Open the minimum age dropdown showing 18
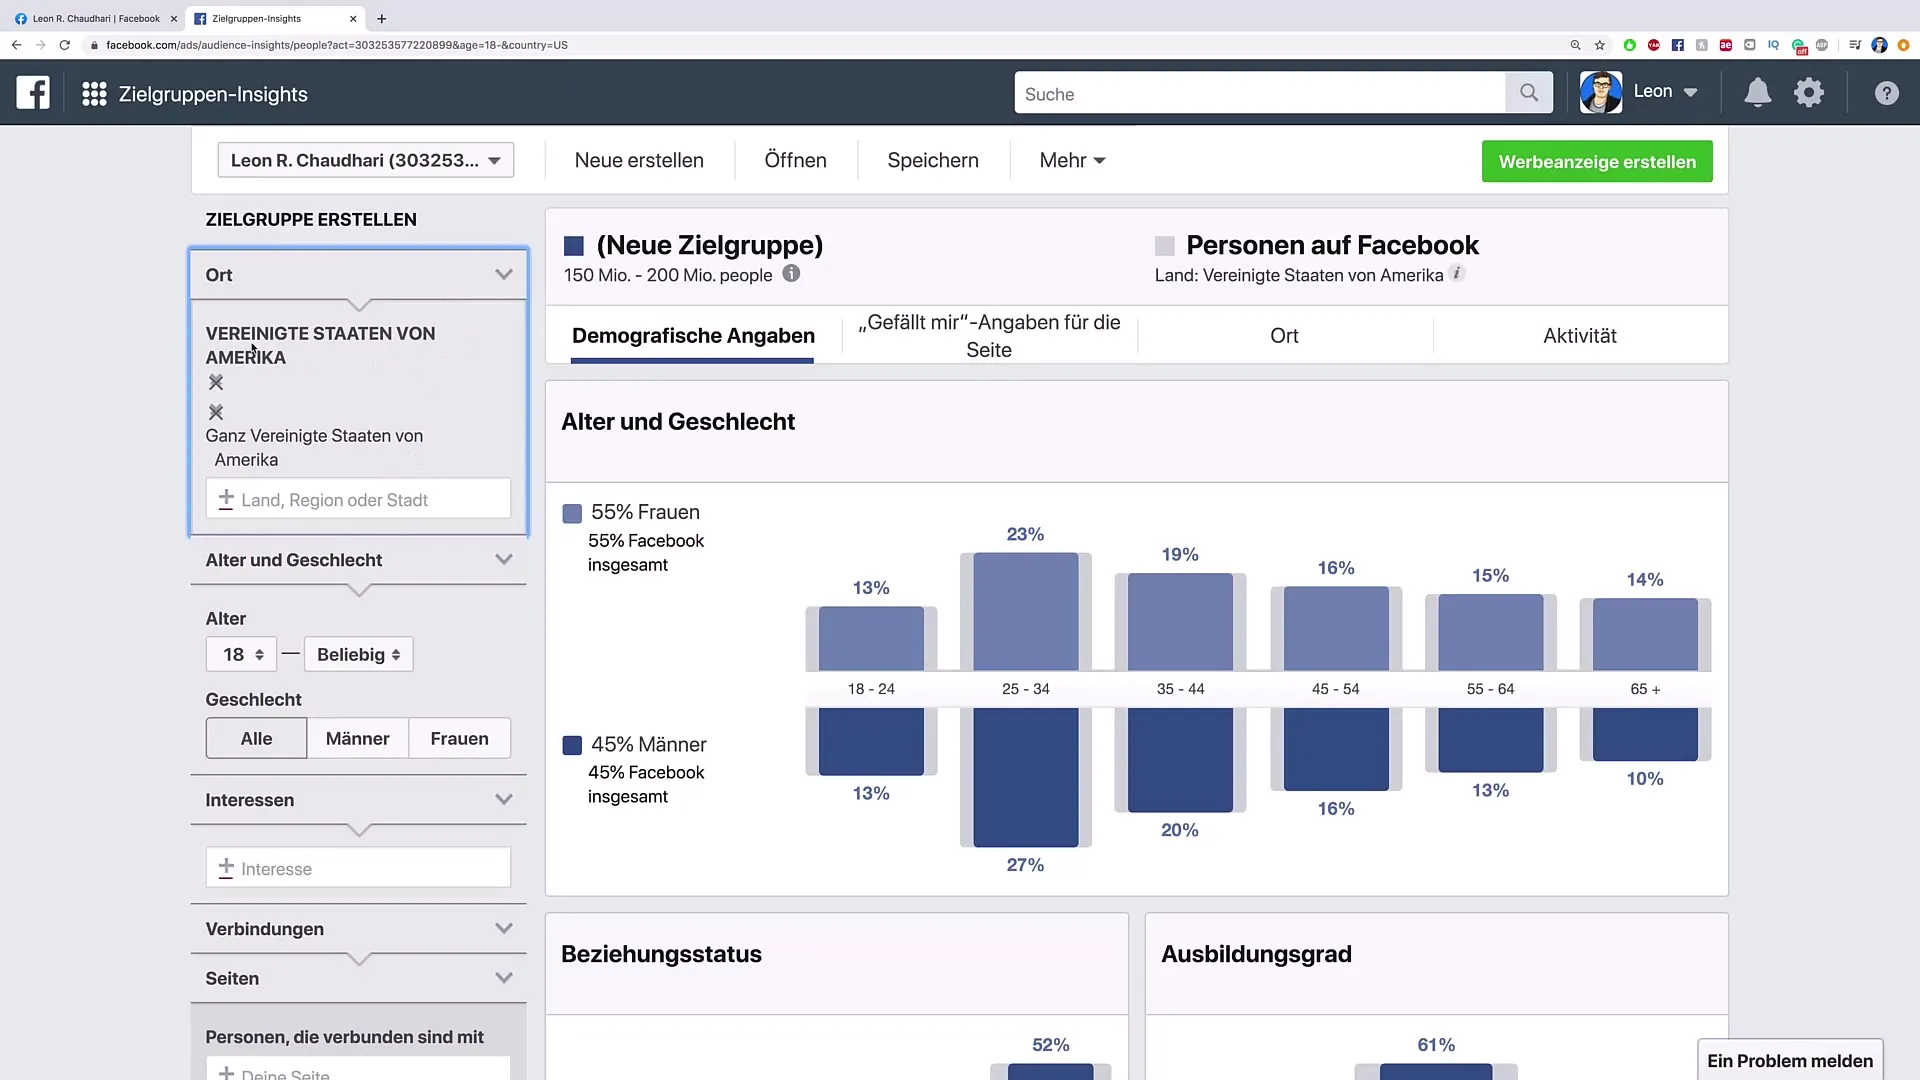The image size is (1920, 1080). pyautogui.click(x=241, y=654)
